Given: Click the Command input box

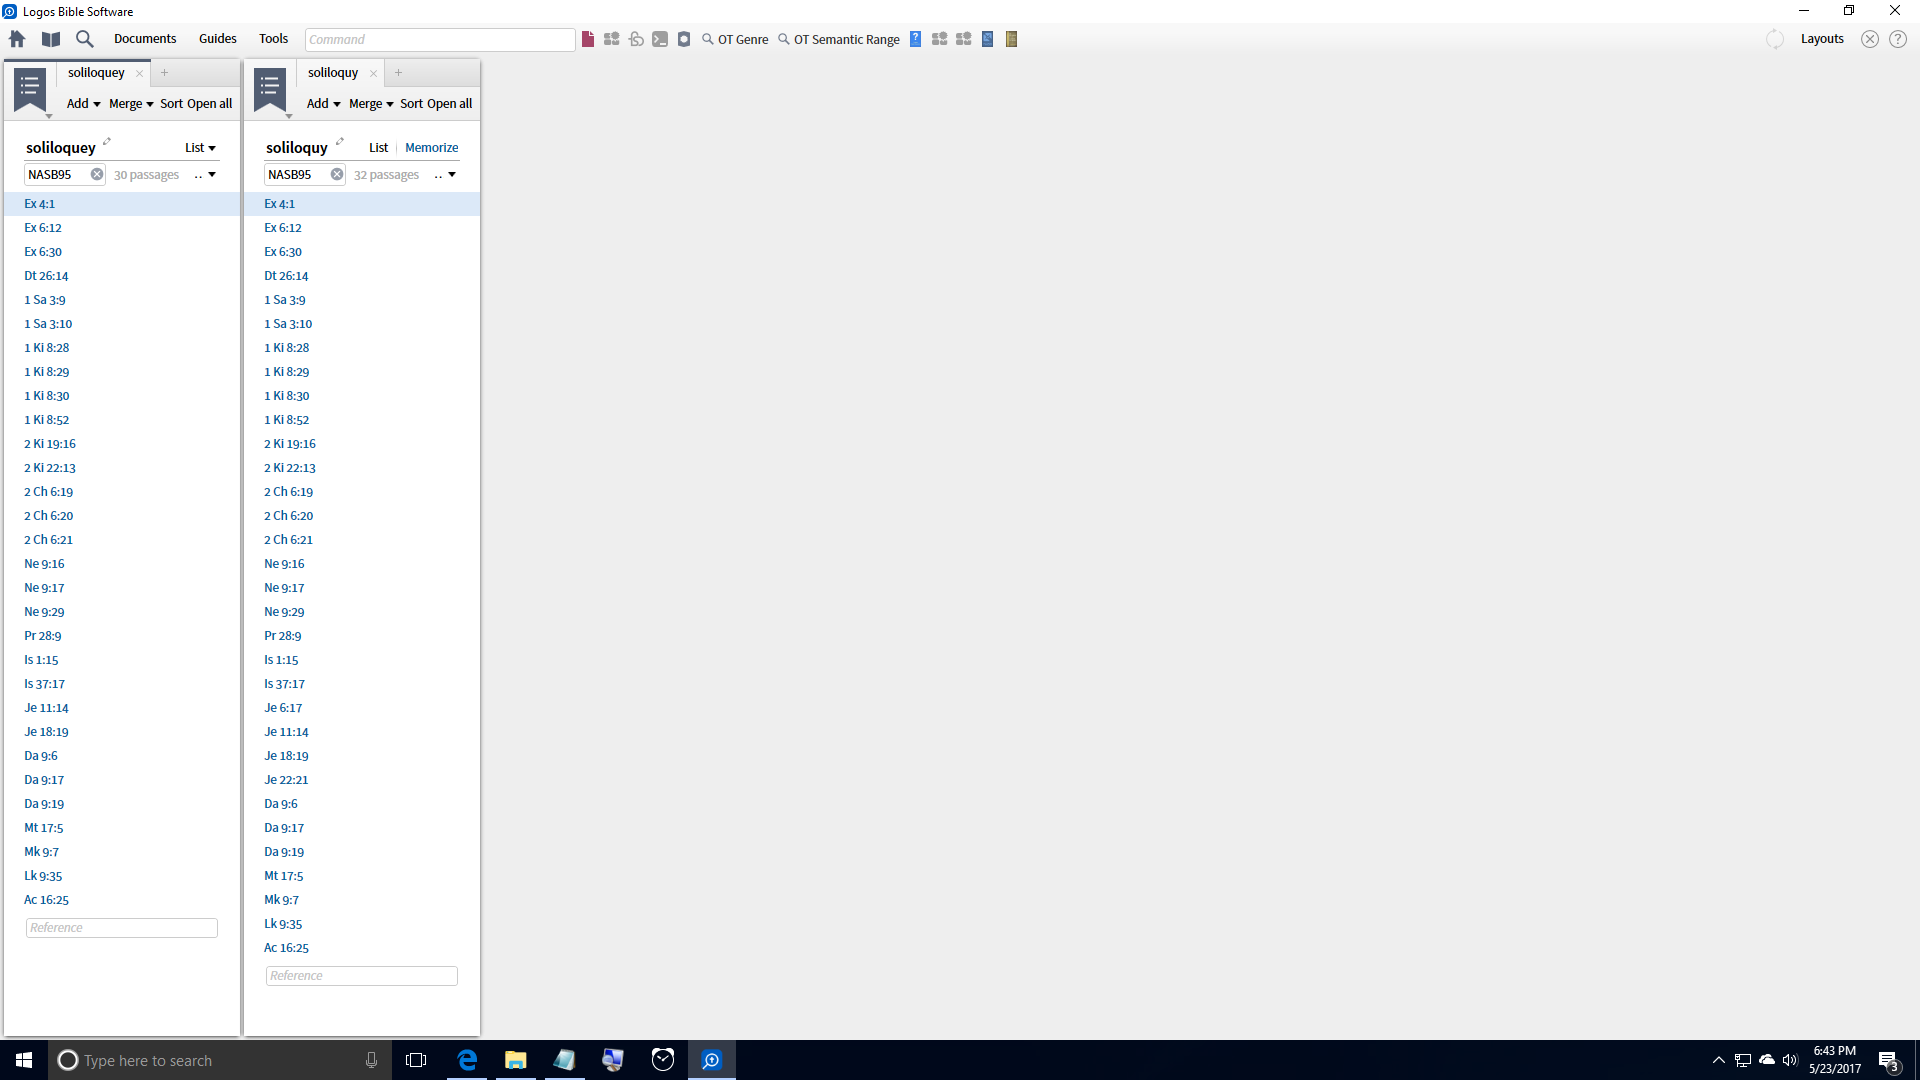Looking at the screenshot, I should (x=440, y=39).
